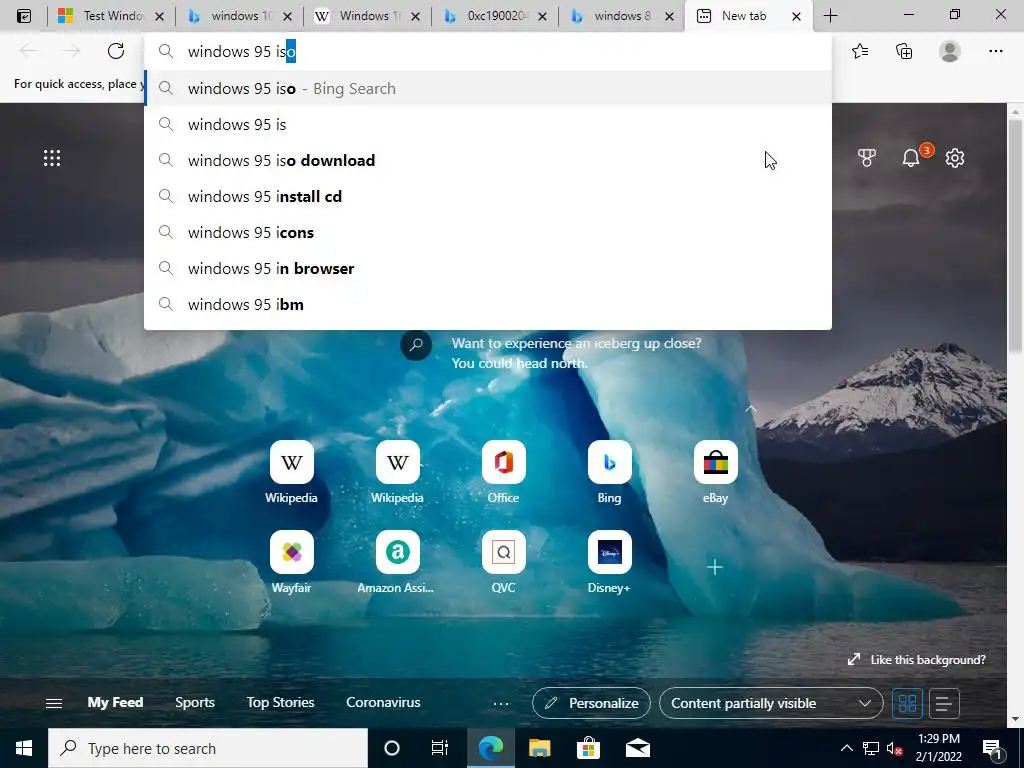This screenshot has height=768, width=1024.
Task: Click taskbar Type here to search box
Action: tap(208, 748)
